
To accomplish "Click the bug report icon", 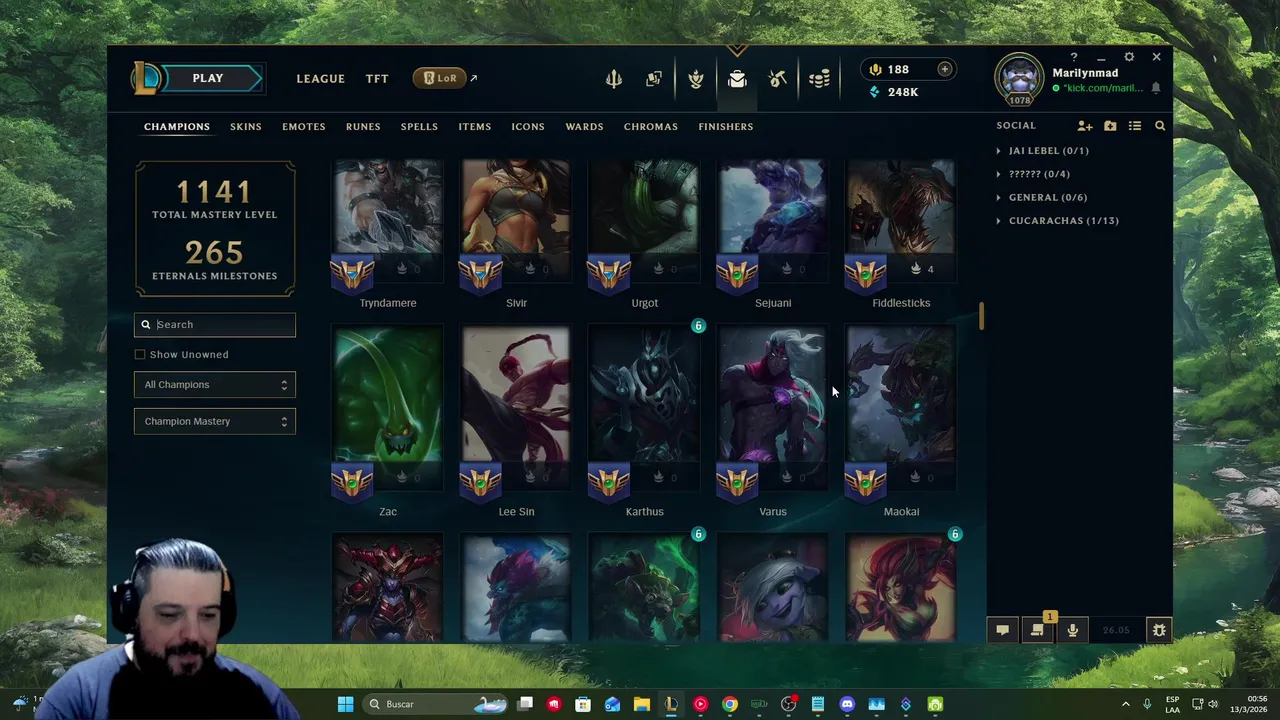I will coord(1159,630).
